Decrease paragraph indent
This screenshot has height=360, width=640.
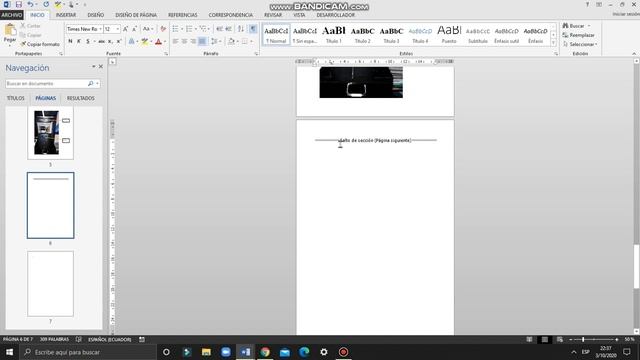(x=220, y=29)
